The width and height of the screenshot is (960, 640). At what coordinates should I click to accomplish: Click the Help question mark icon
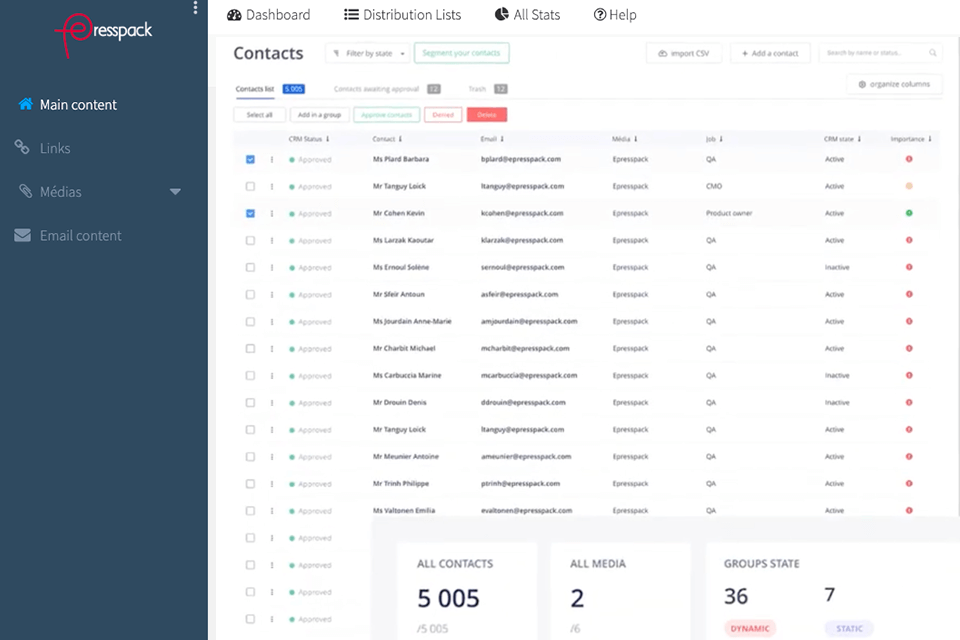click(599, 15)
